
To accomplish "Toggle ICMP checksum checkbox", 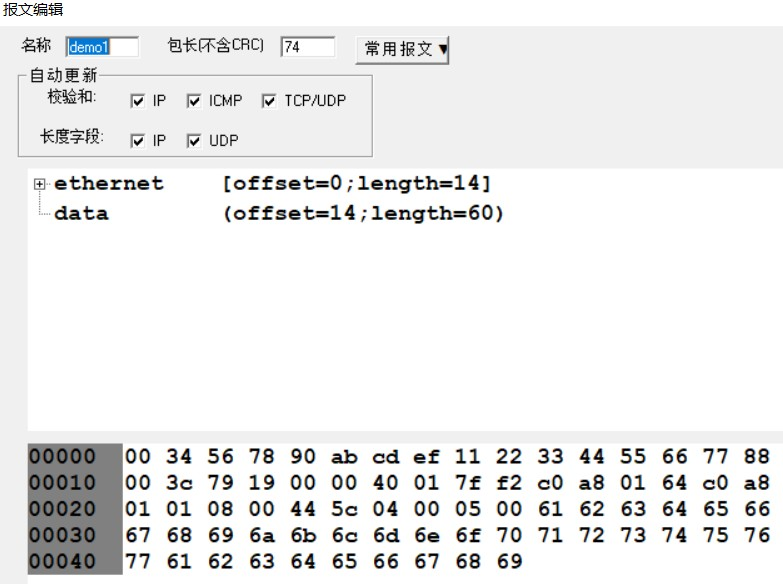I will click(x=194, y=101).
